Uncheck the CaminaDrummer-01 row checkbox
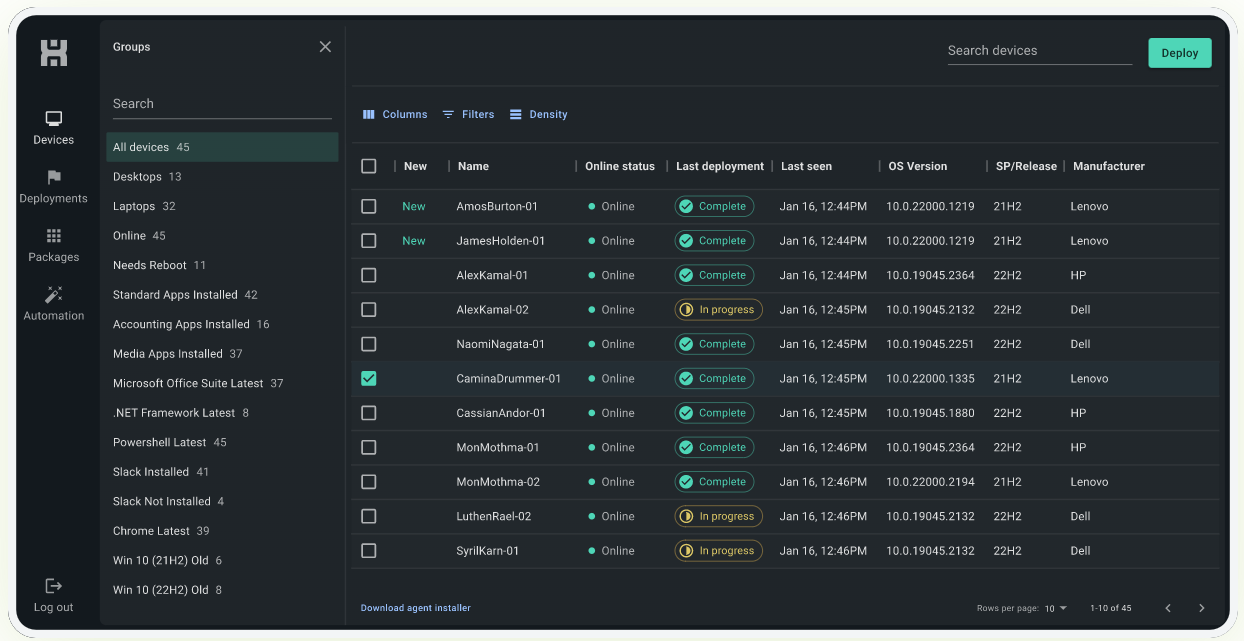The image size is (1244, 641). 369,379
